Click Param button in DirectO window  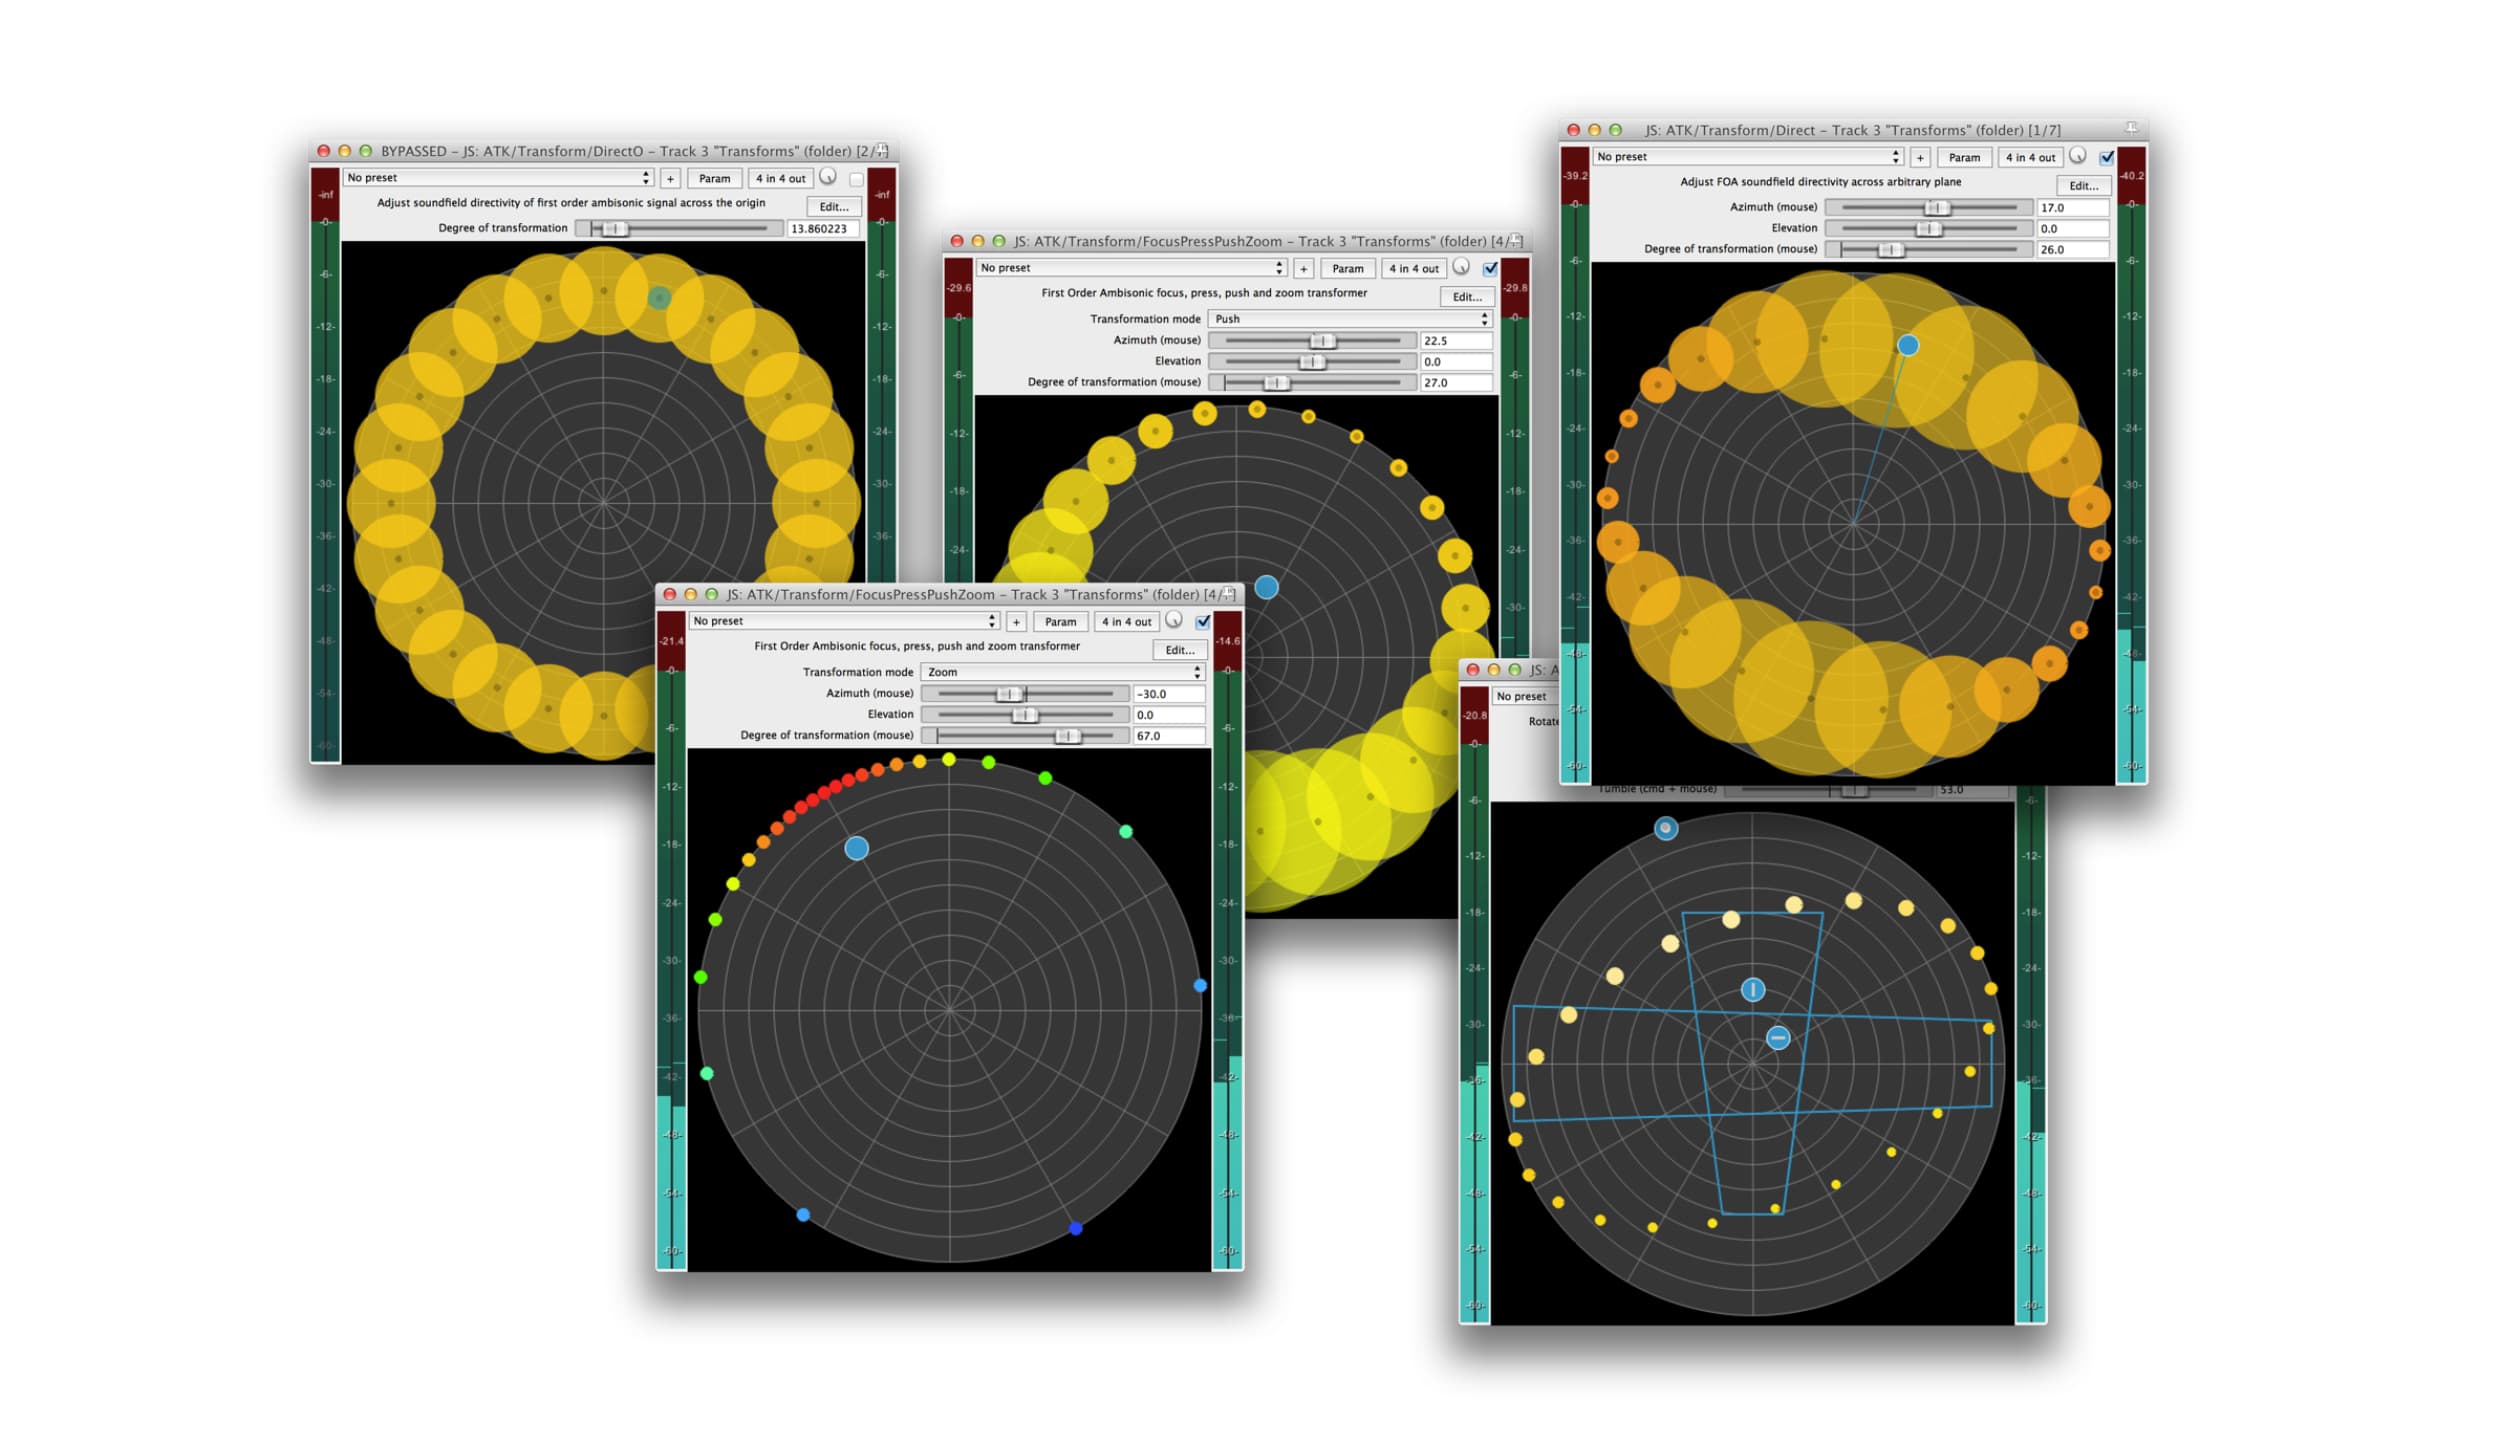pos(715,179)
